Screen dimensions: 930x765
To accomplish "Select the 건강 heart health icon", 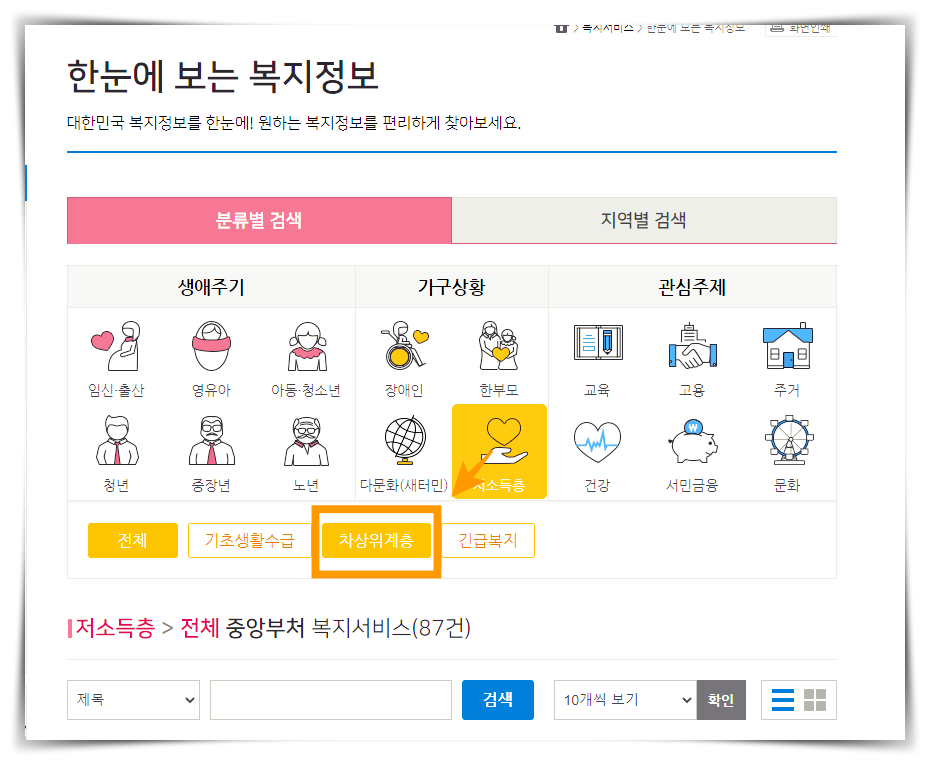I will point(597,442).
